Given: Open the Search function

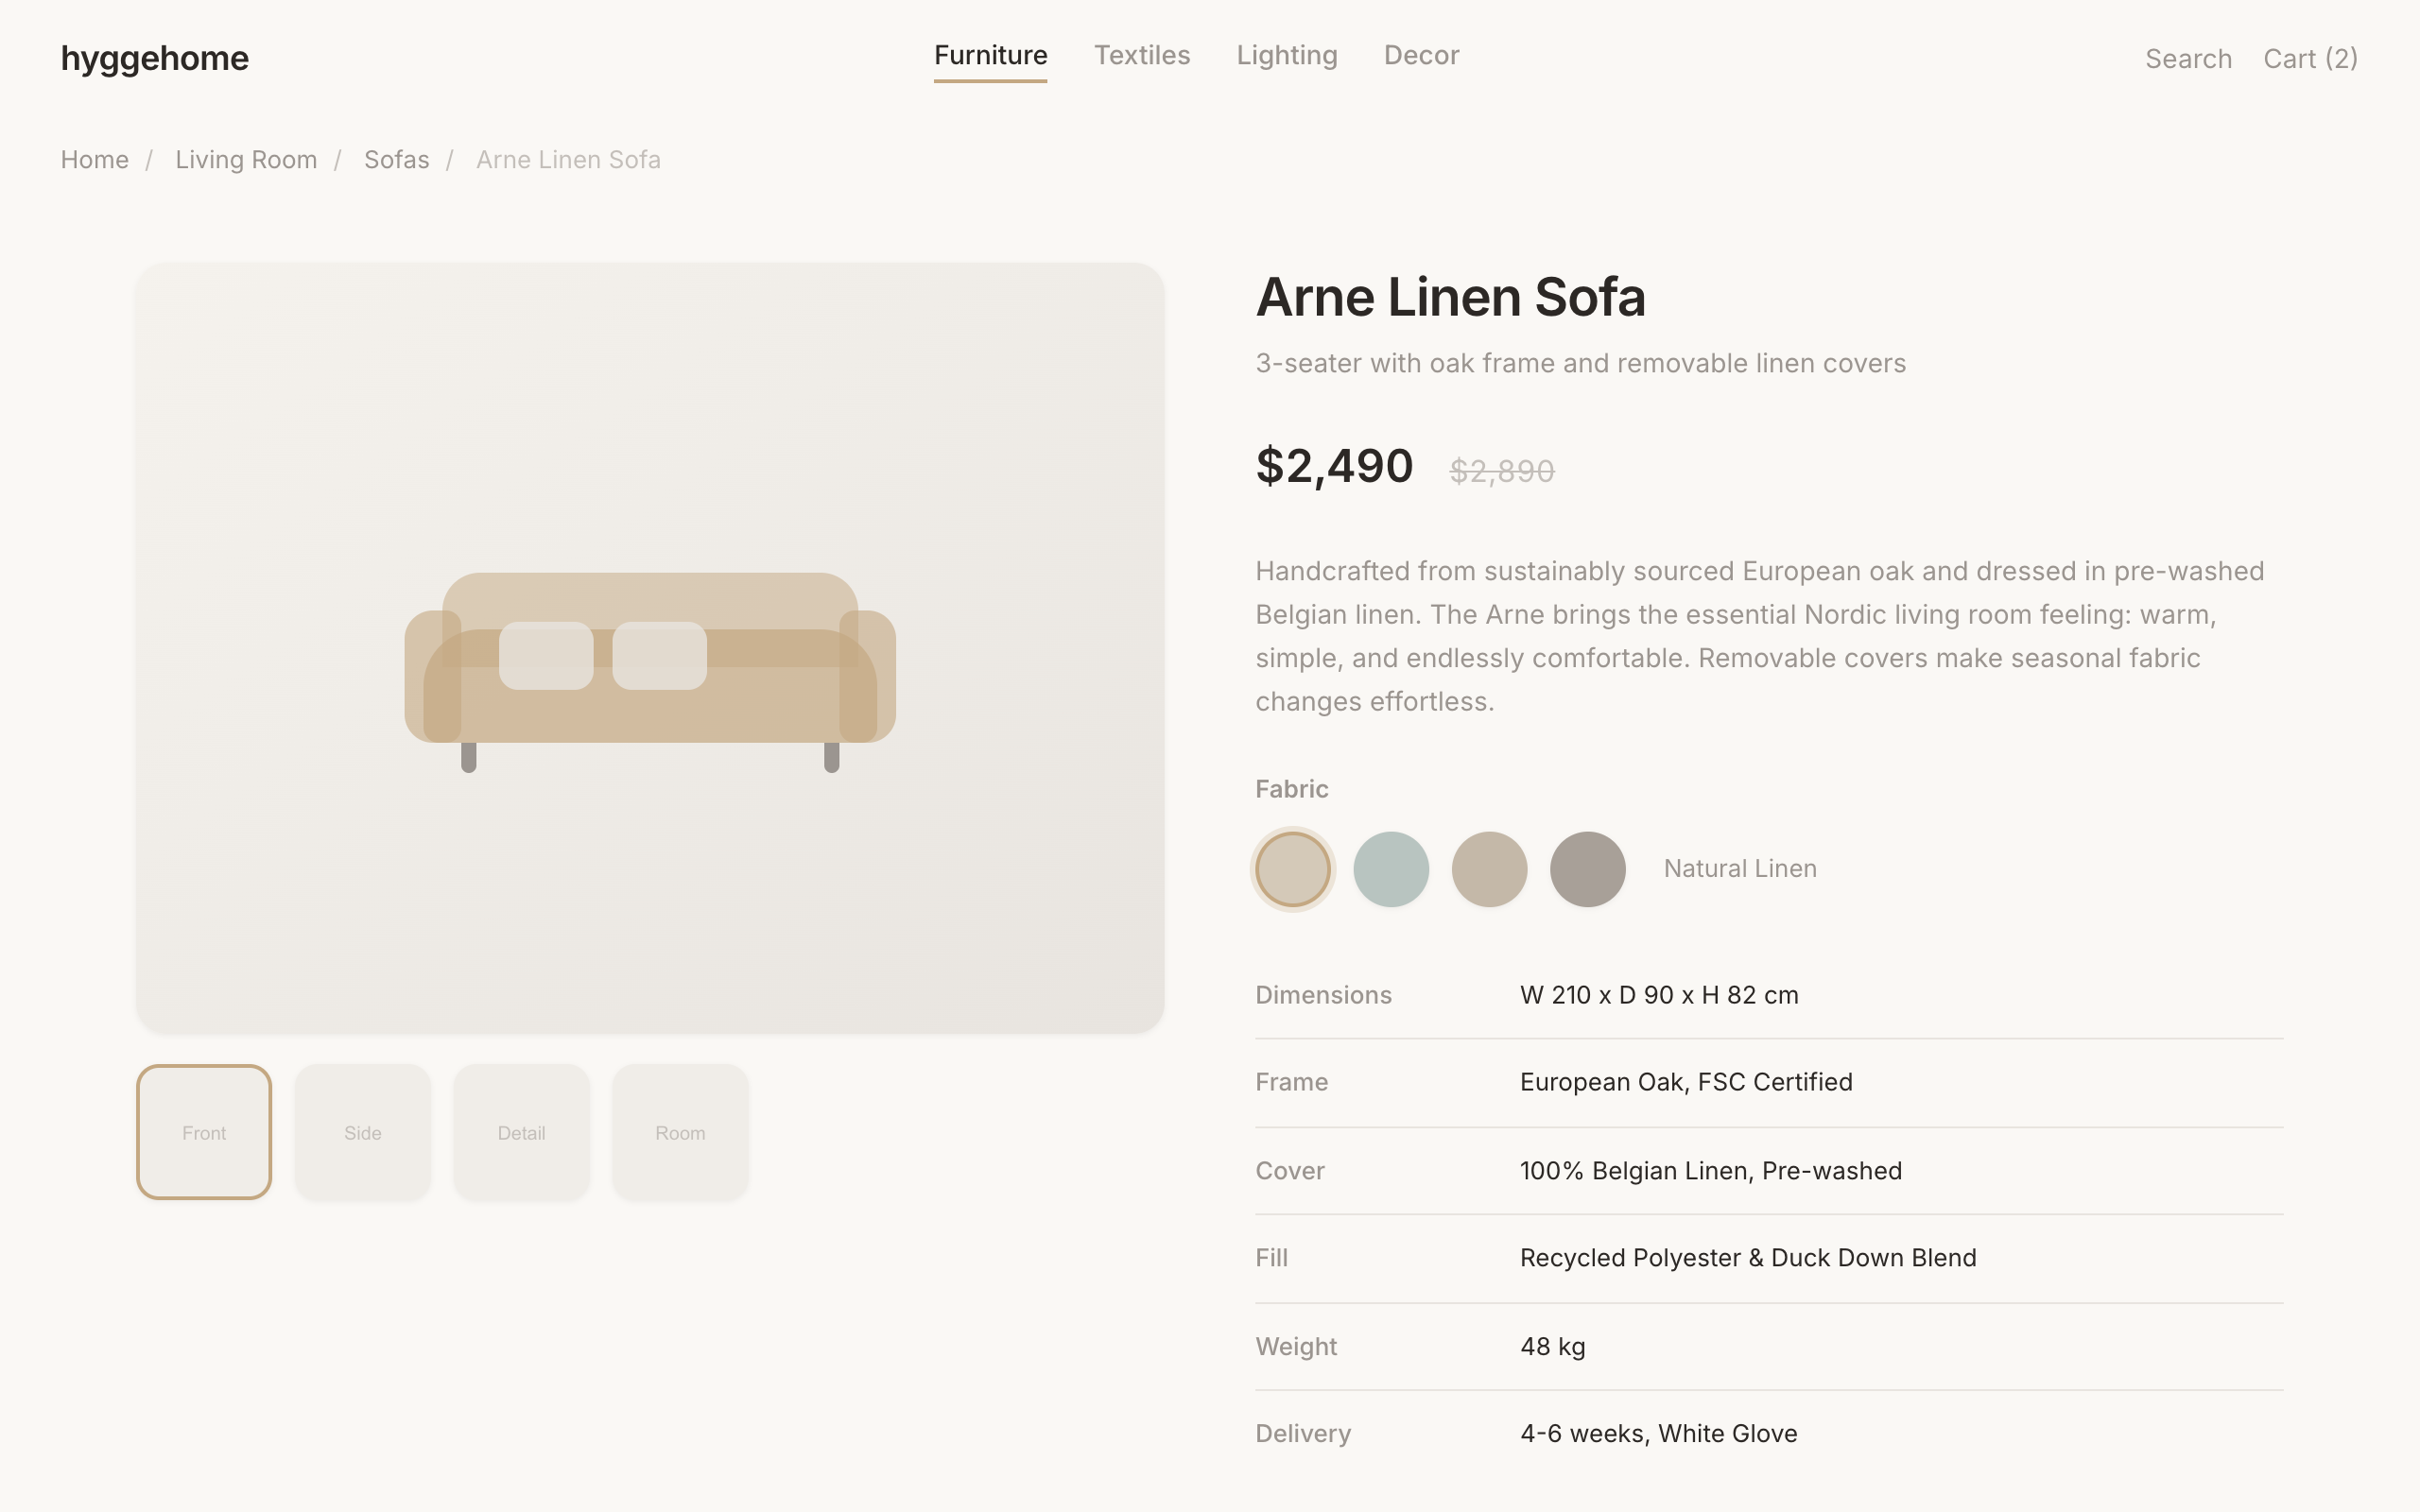Looking at the screenshot, I should [x=2188, y=58].
